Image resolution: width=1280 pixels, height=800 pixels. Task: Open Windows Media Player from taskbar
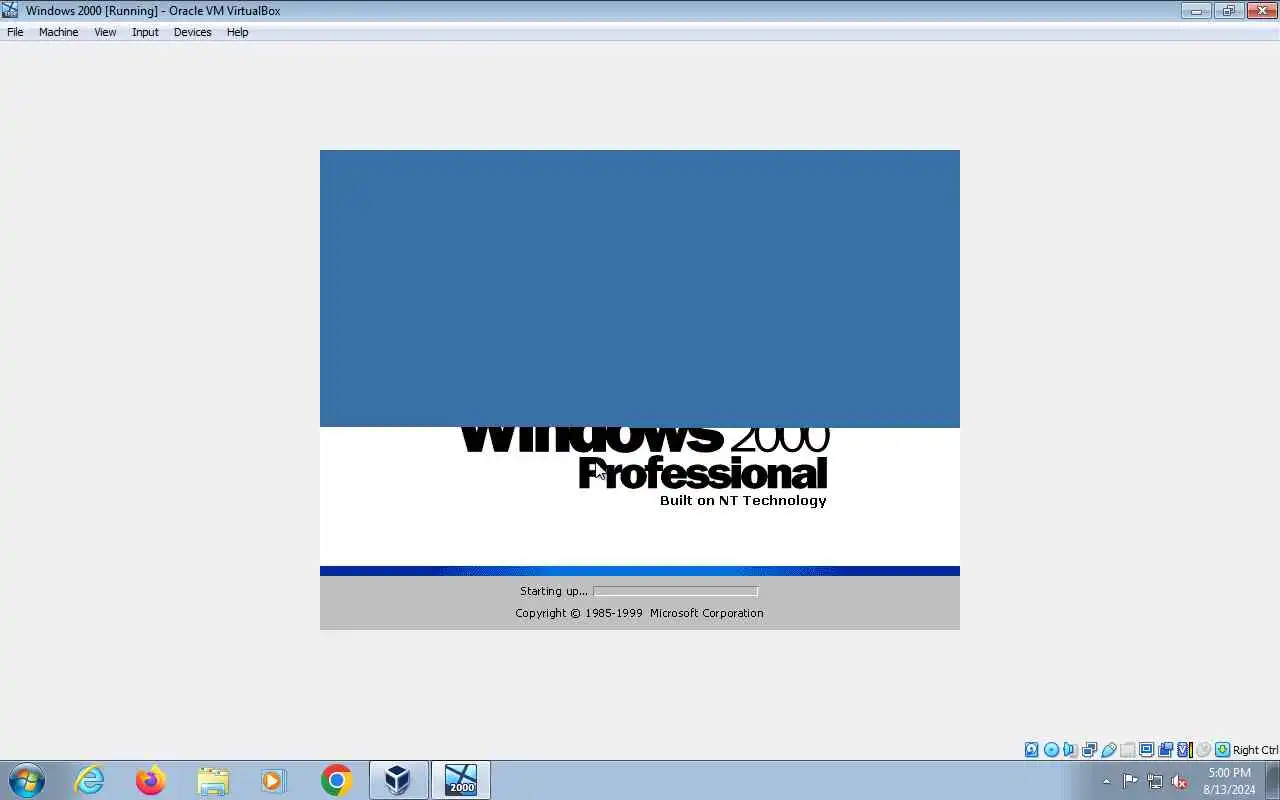pyautogui.click(x=274, y=780)
